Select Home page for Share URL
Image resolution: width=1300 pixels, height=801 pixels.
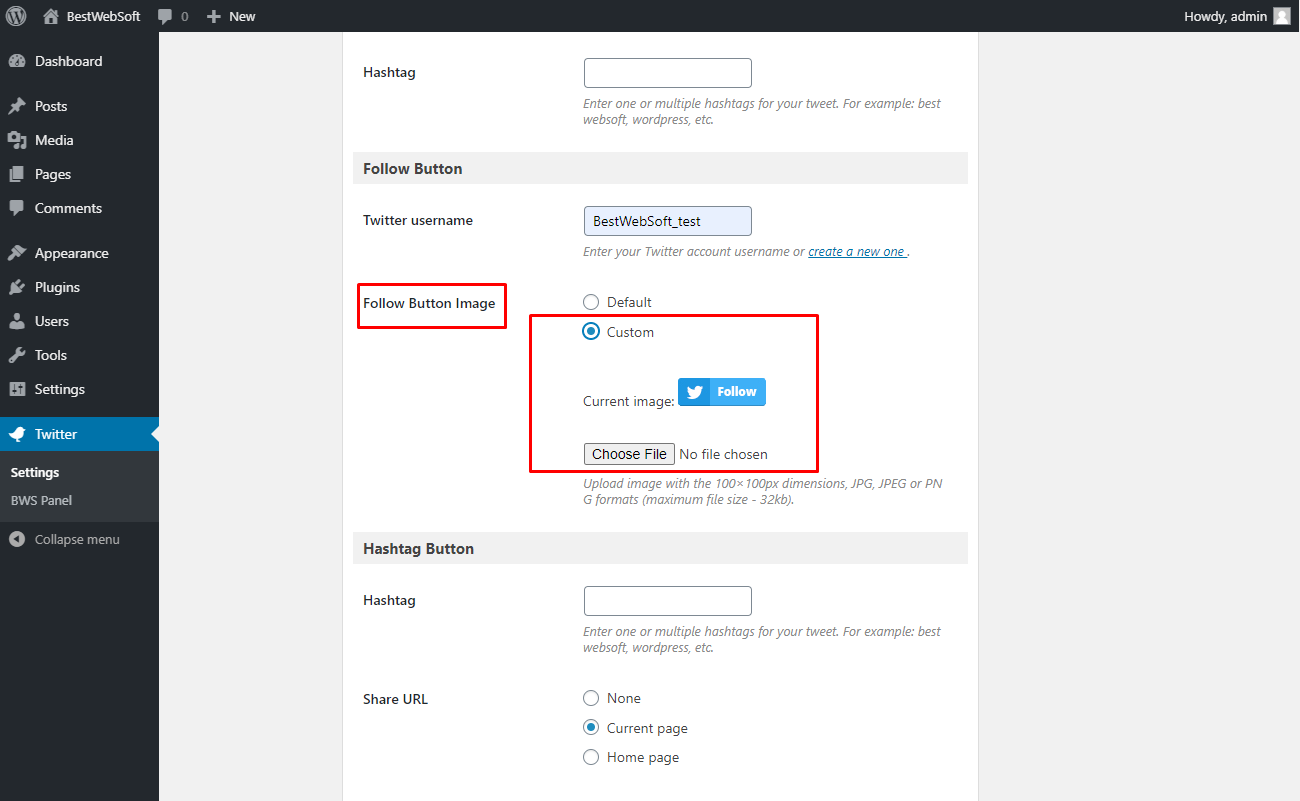pyautogui.click(x=591, y=757)
